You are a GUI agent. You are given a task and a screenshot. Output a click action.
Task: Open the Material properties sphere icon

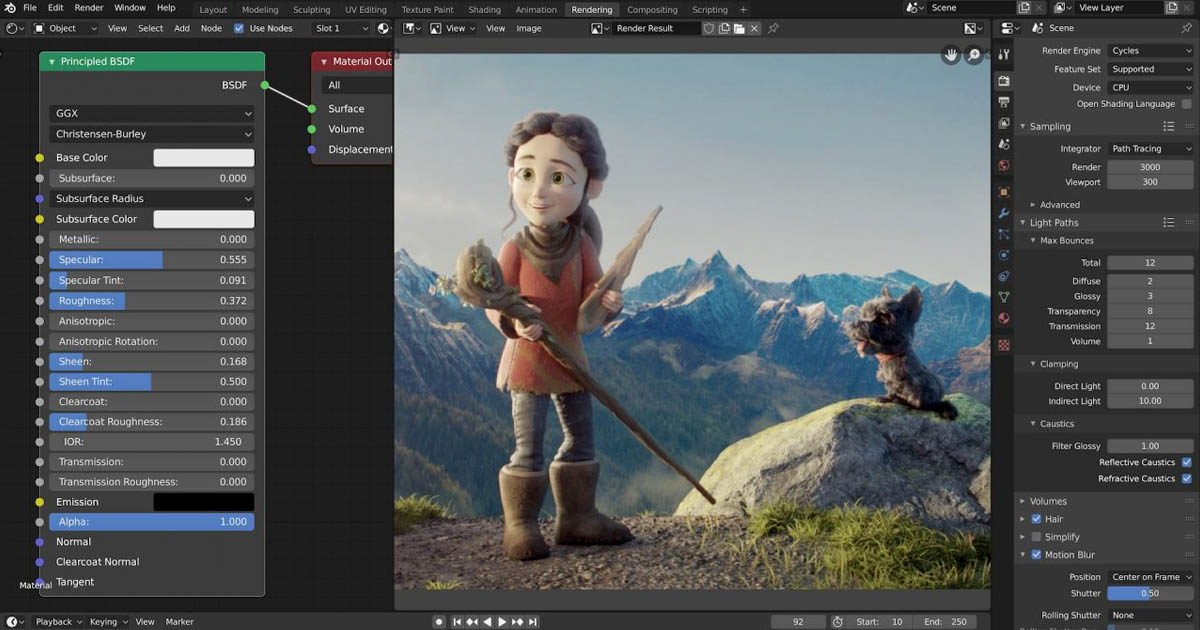(1004, 318)
